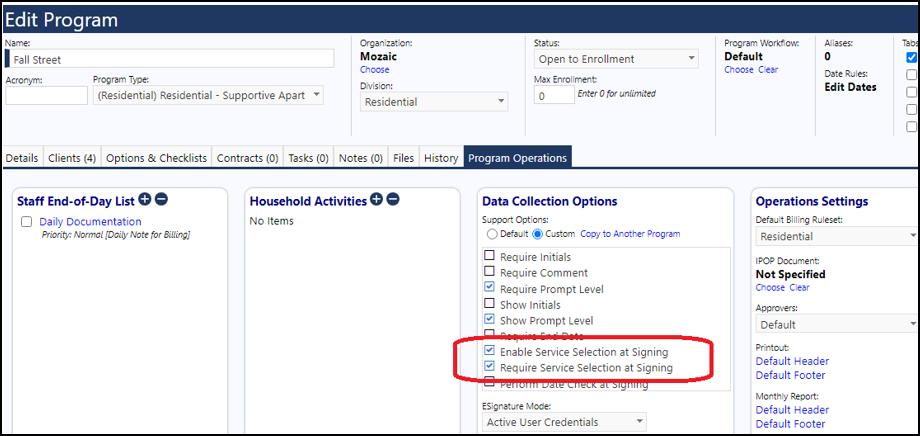Screen dimensions: 920x436
Task: Focus the Name field Fall Street
Action: click(x=170, y=59)
